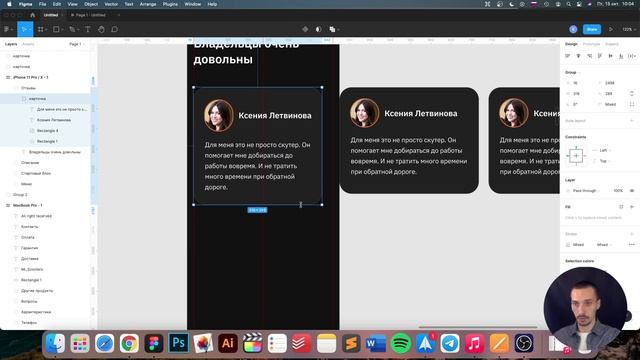The height and width of the screenshot is (360, 640).
Task: Open Fill styles icon
Action: [621, 207]
